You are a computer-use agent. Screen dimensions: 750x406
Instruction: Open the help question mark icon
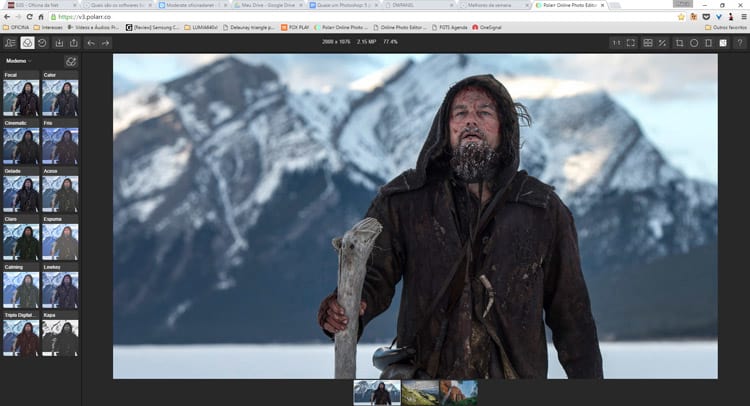(x=740, y=43)
